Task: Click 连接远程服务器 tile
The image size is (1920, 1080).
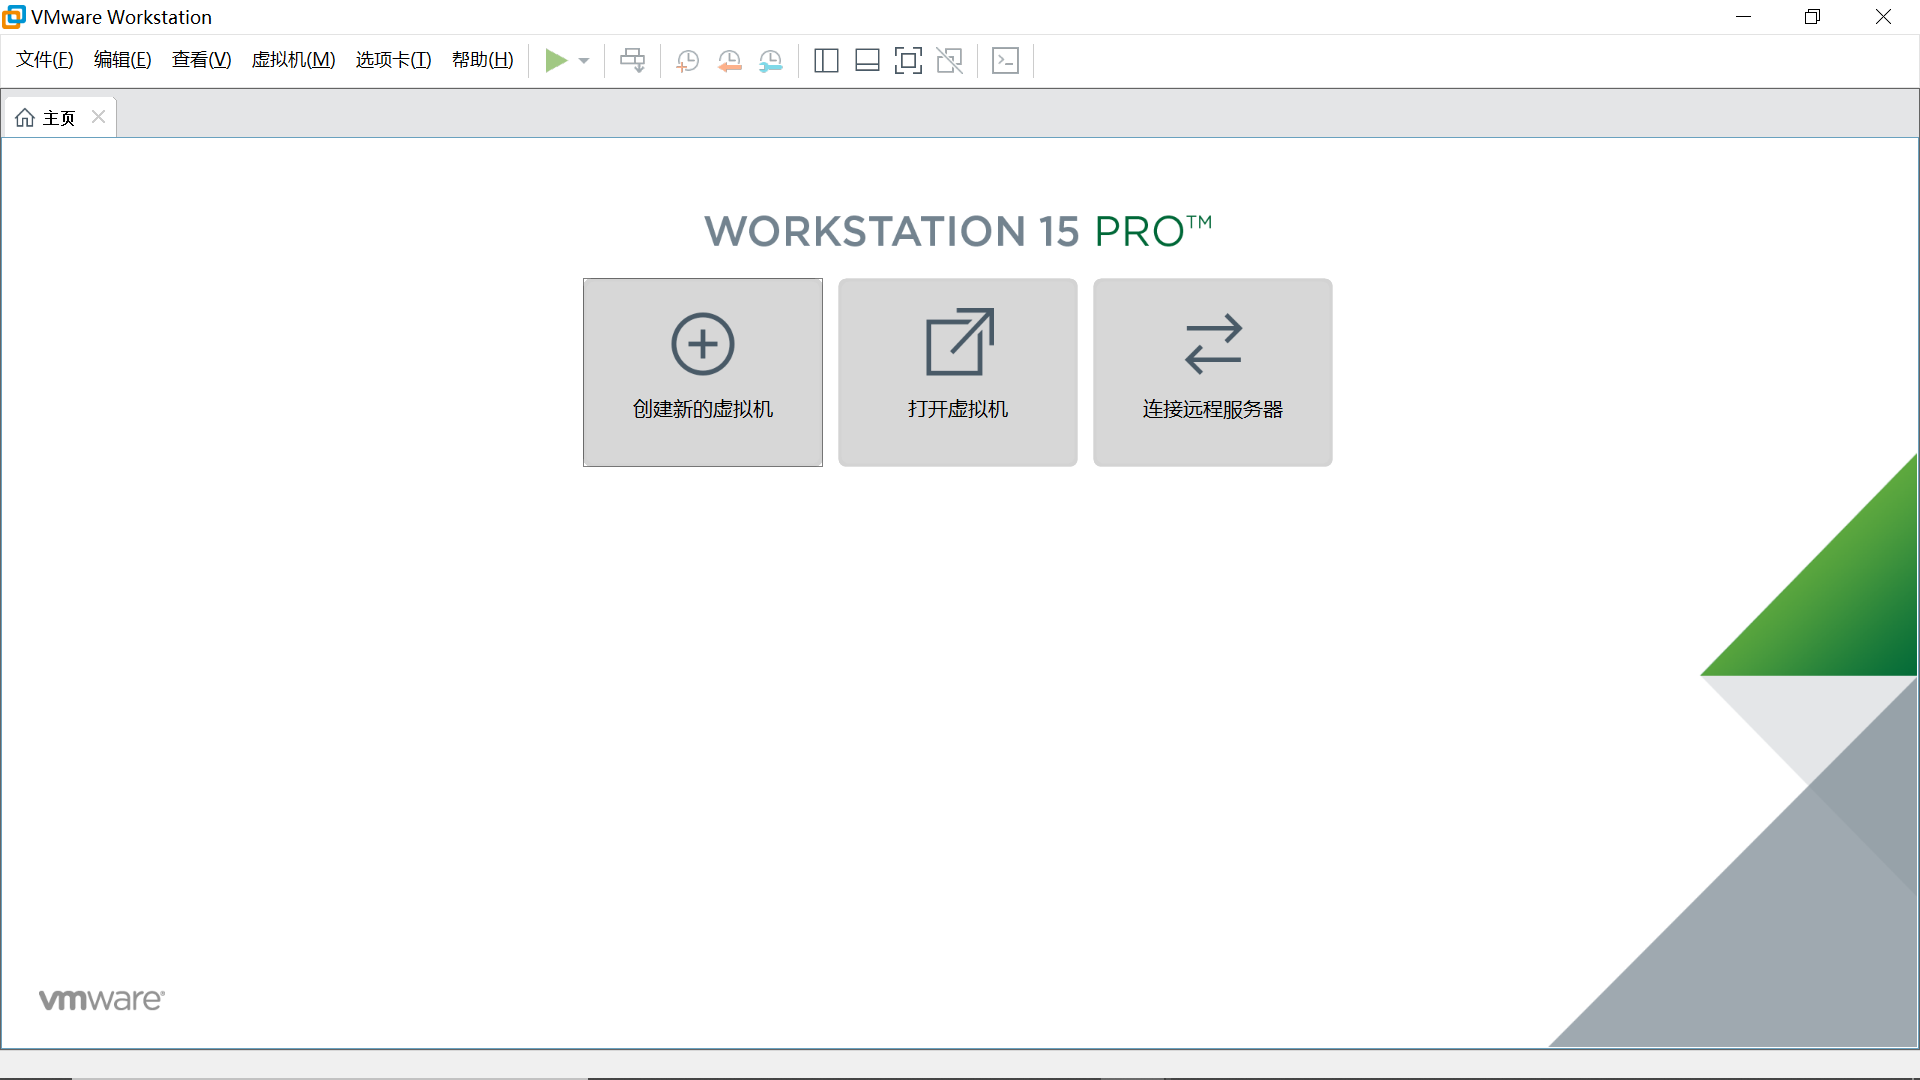Action: pos(1212,372)
